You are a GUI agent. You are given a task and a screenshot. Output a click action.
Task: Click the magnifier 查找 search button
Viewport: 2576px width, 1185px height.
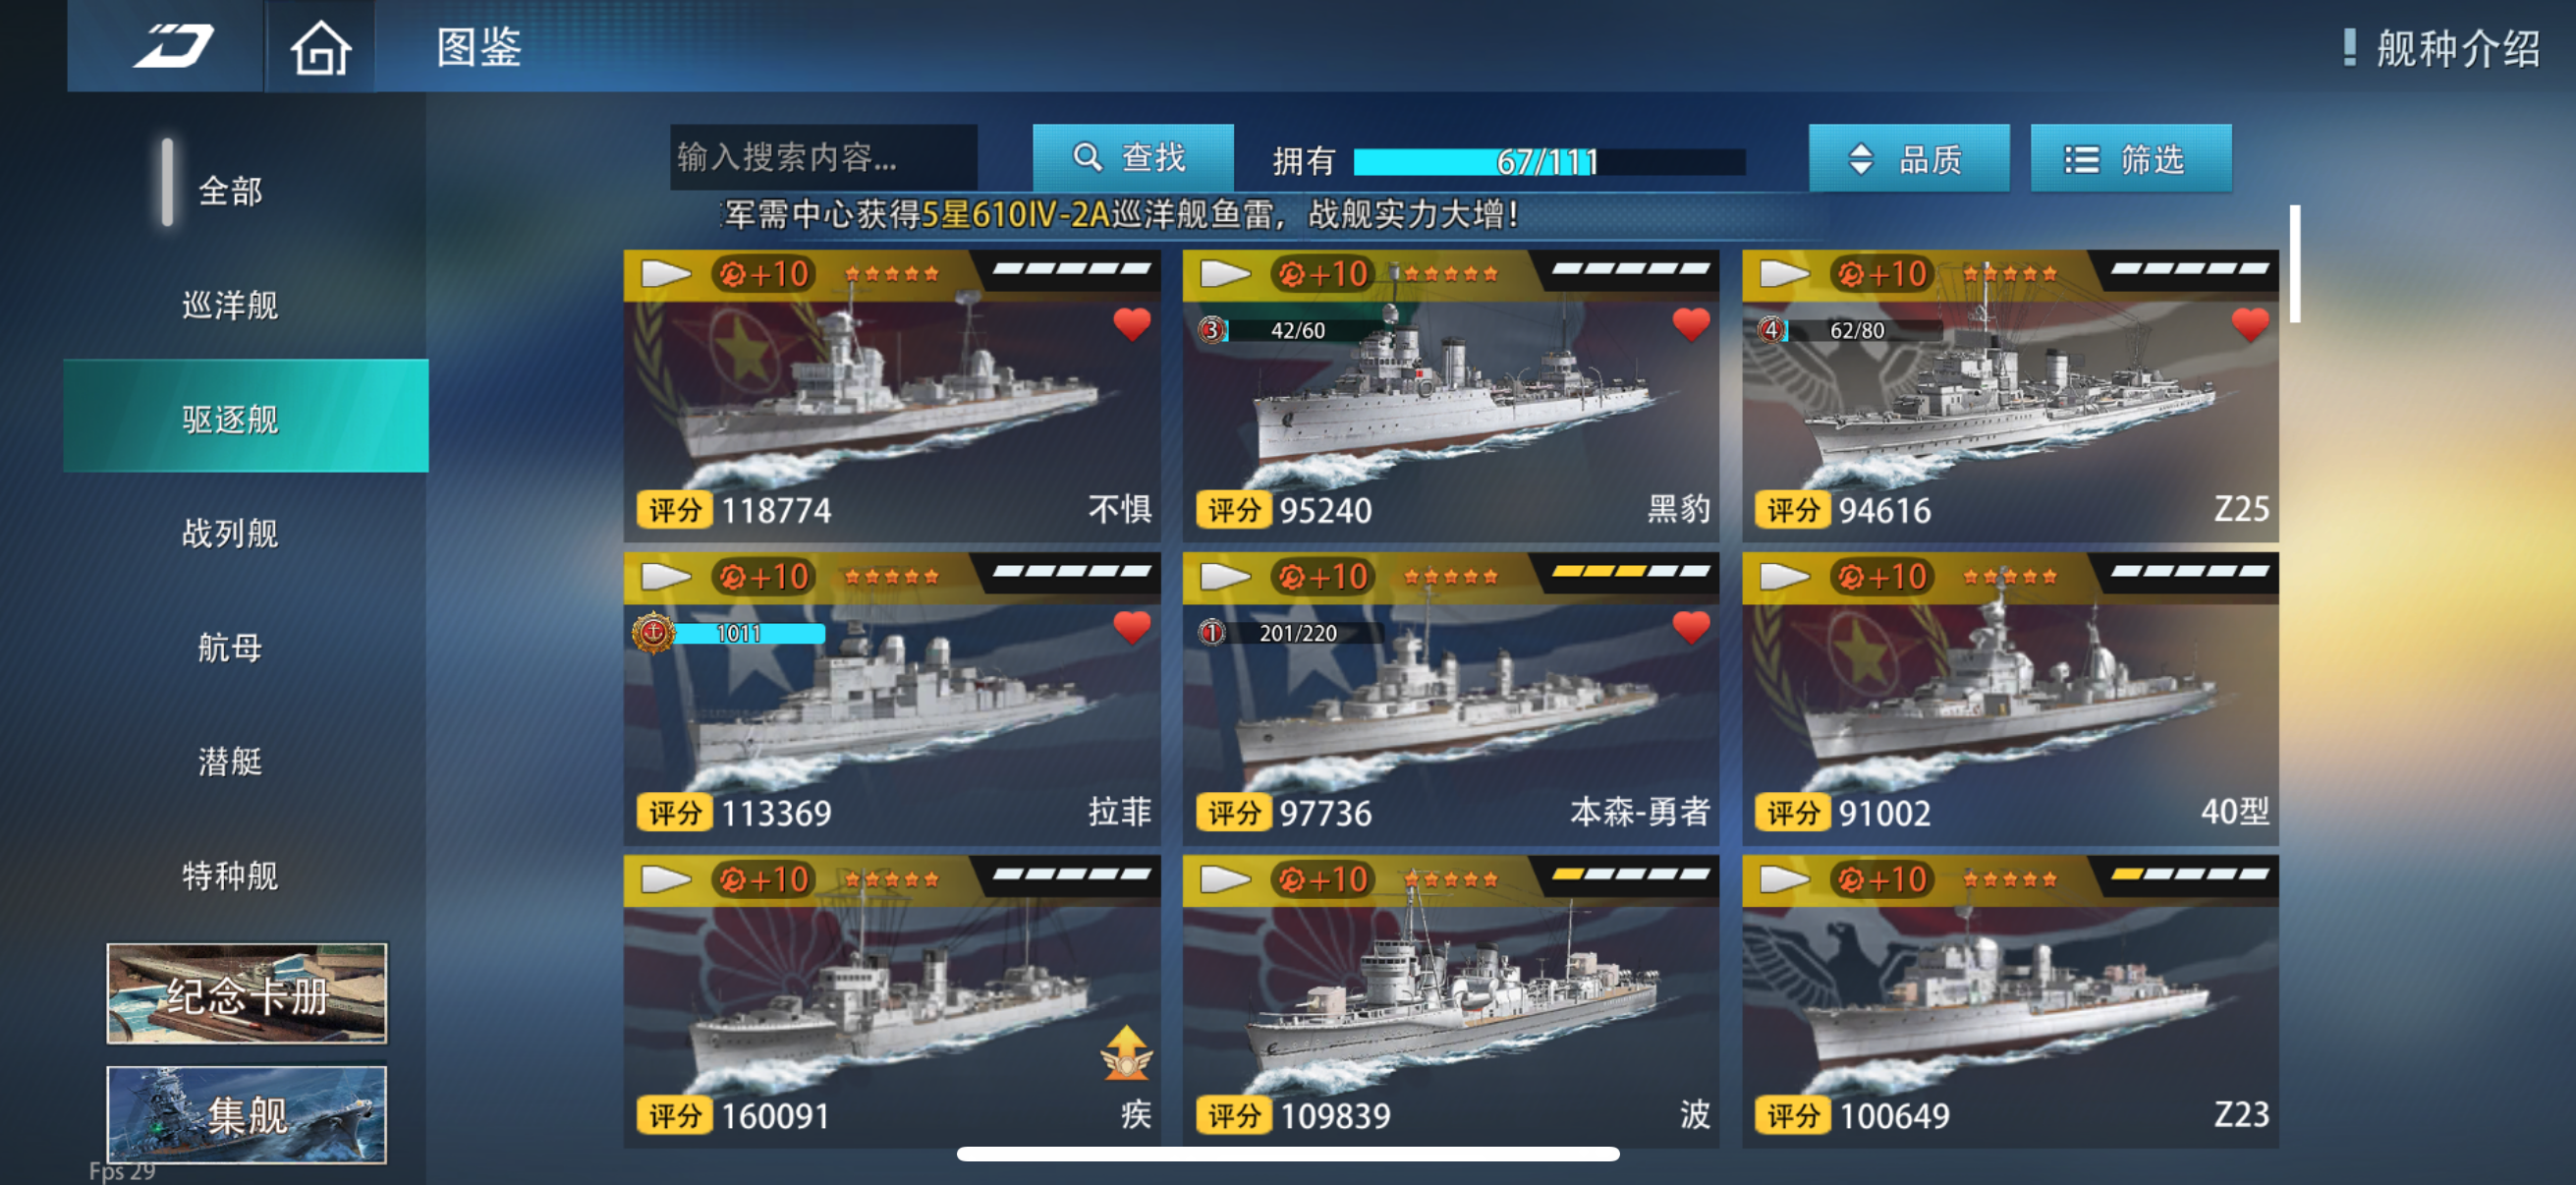click(1132, 158)
